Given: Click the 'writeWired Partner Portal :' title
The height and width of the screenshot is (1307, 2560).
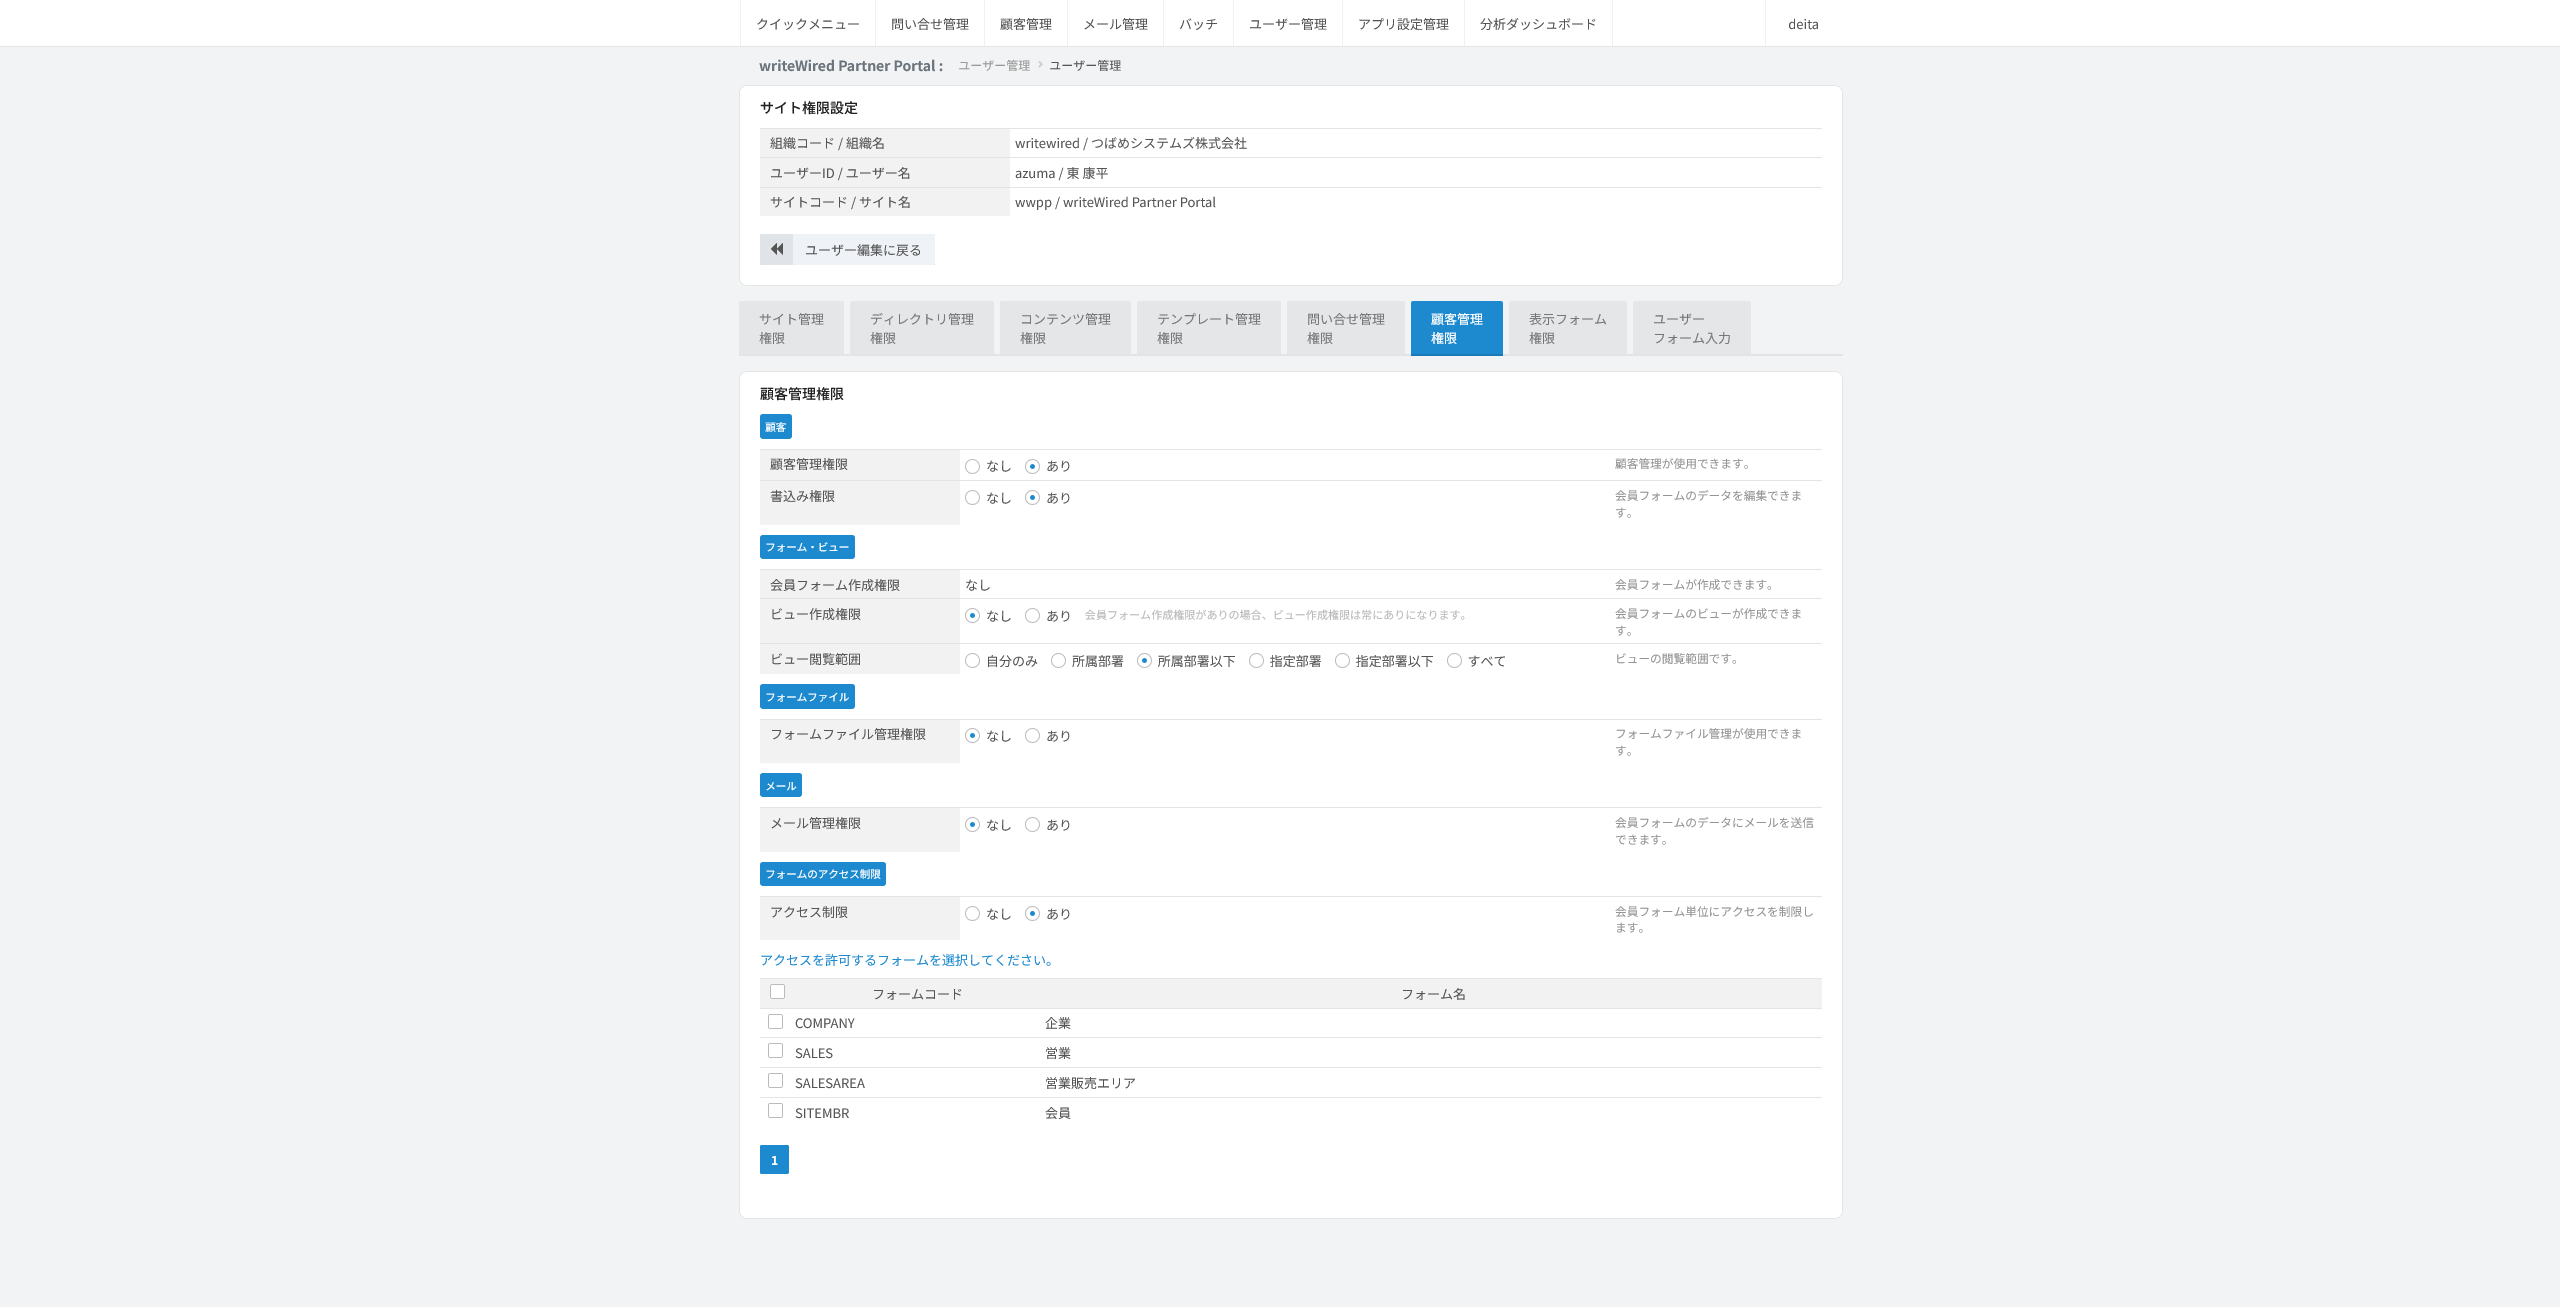Looking at the screenshot, I should pos(851,66).
